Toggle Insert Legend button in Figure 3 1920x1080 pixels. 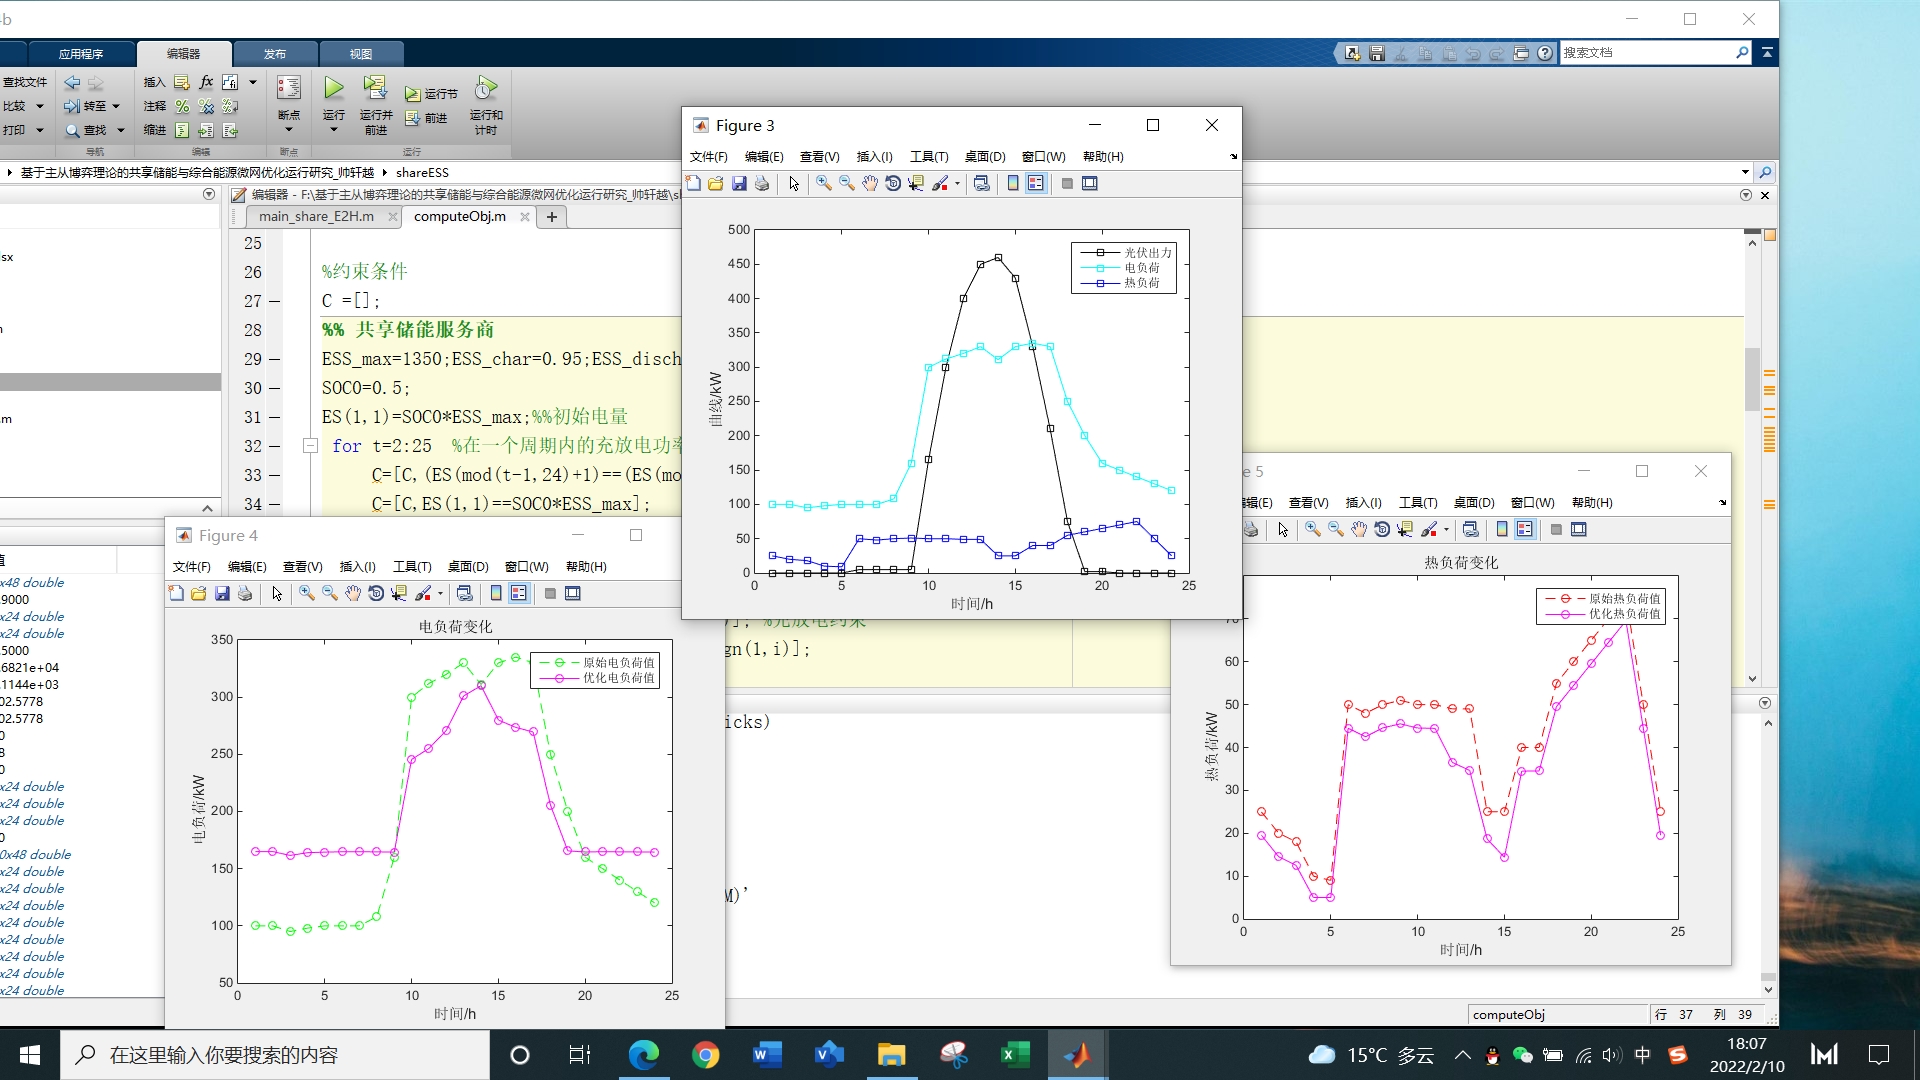(x=1036, y=183)
